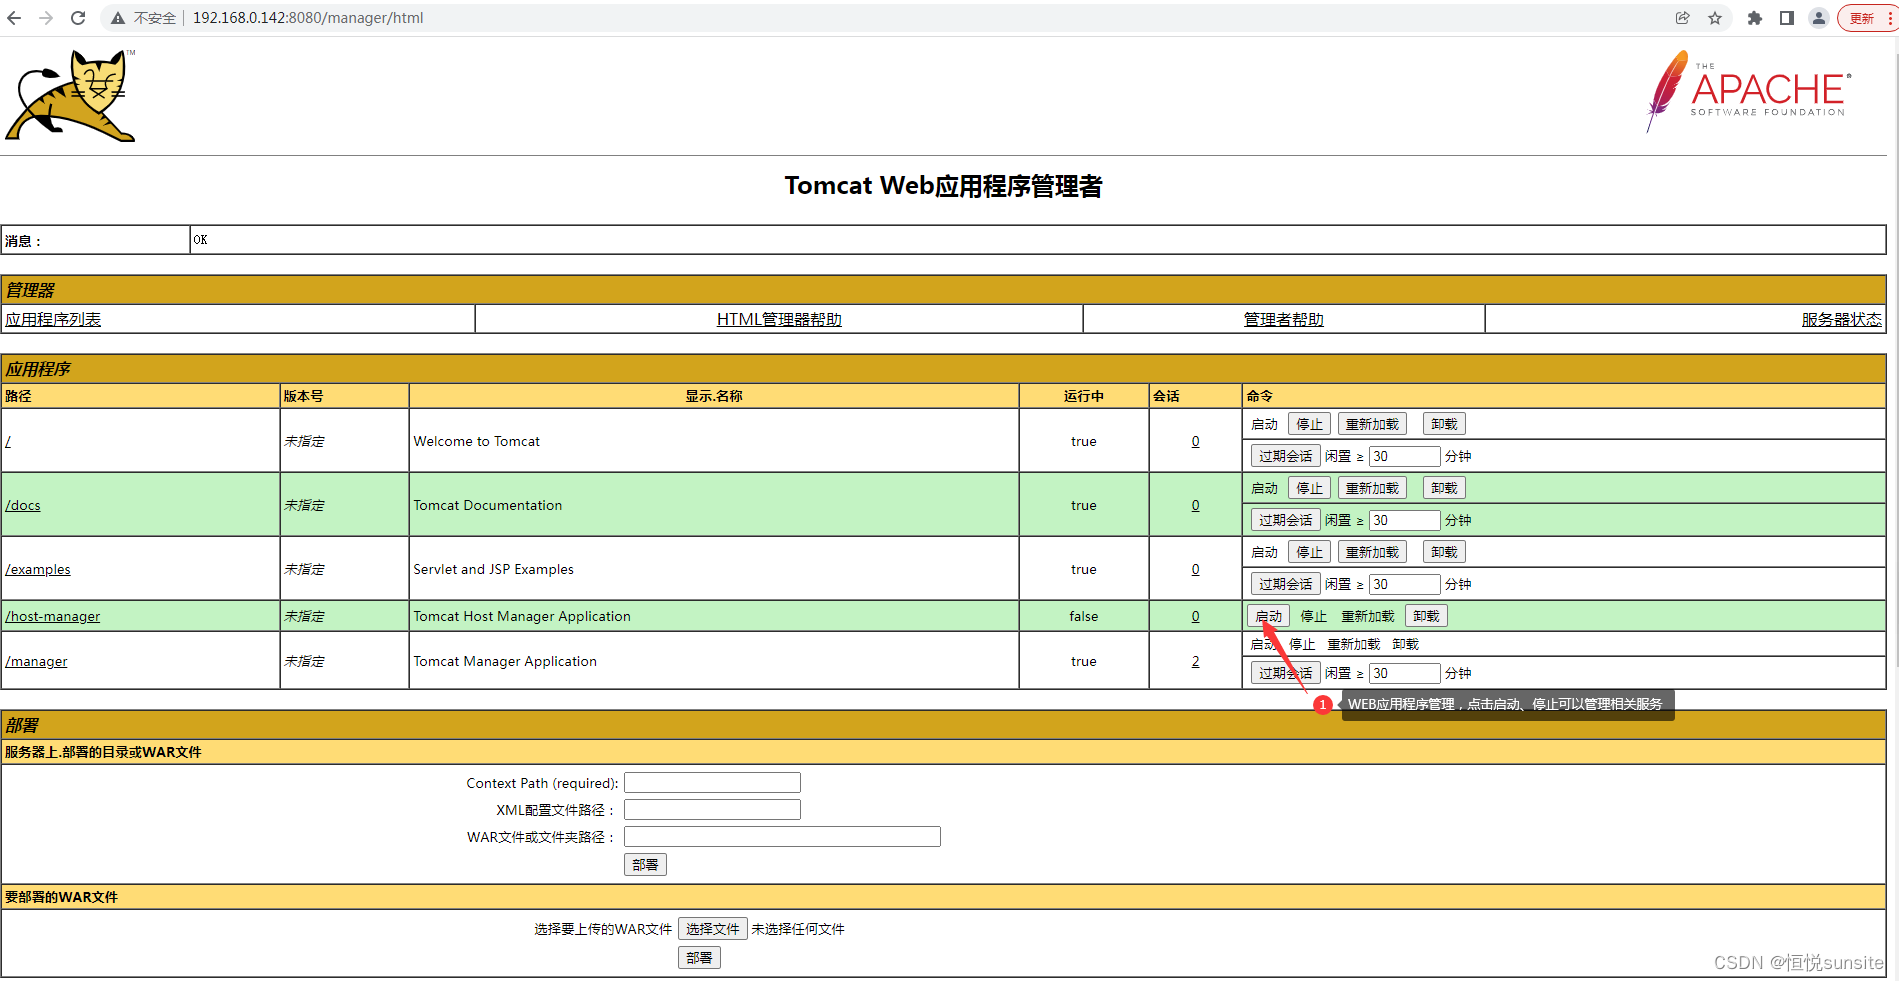Undeploy the /docs application
The height and width of the screenshot is (981, 1899).
(x=1444, y=488)
